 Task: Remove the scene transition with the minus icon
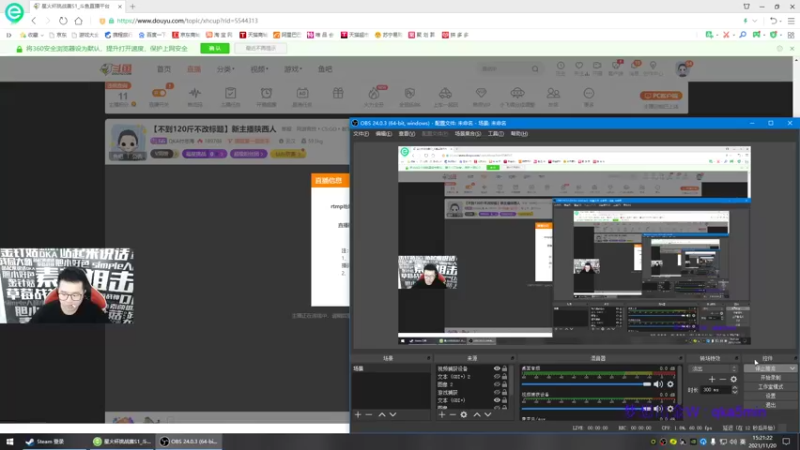point(722,379)
